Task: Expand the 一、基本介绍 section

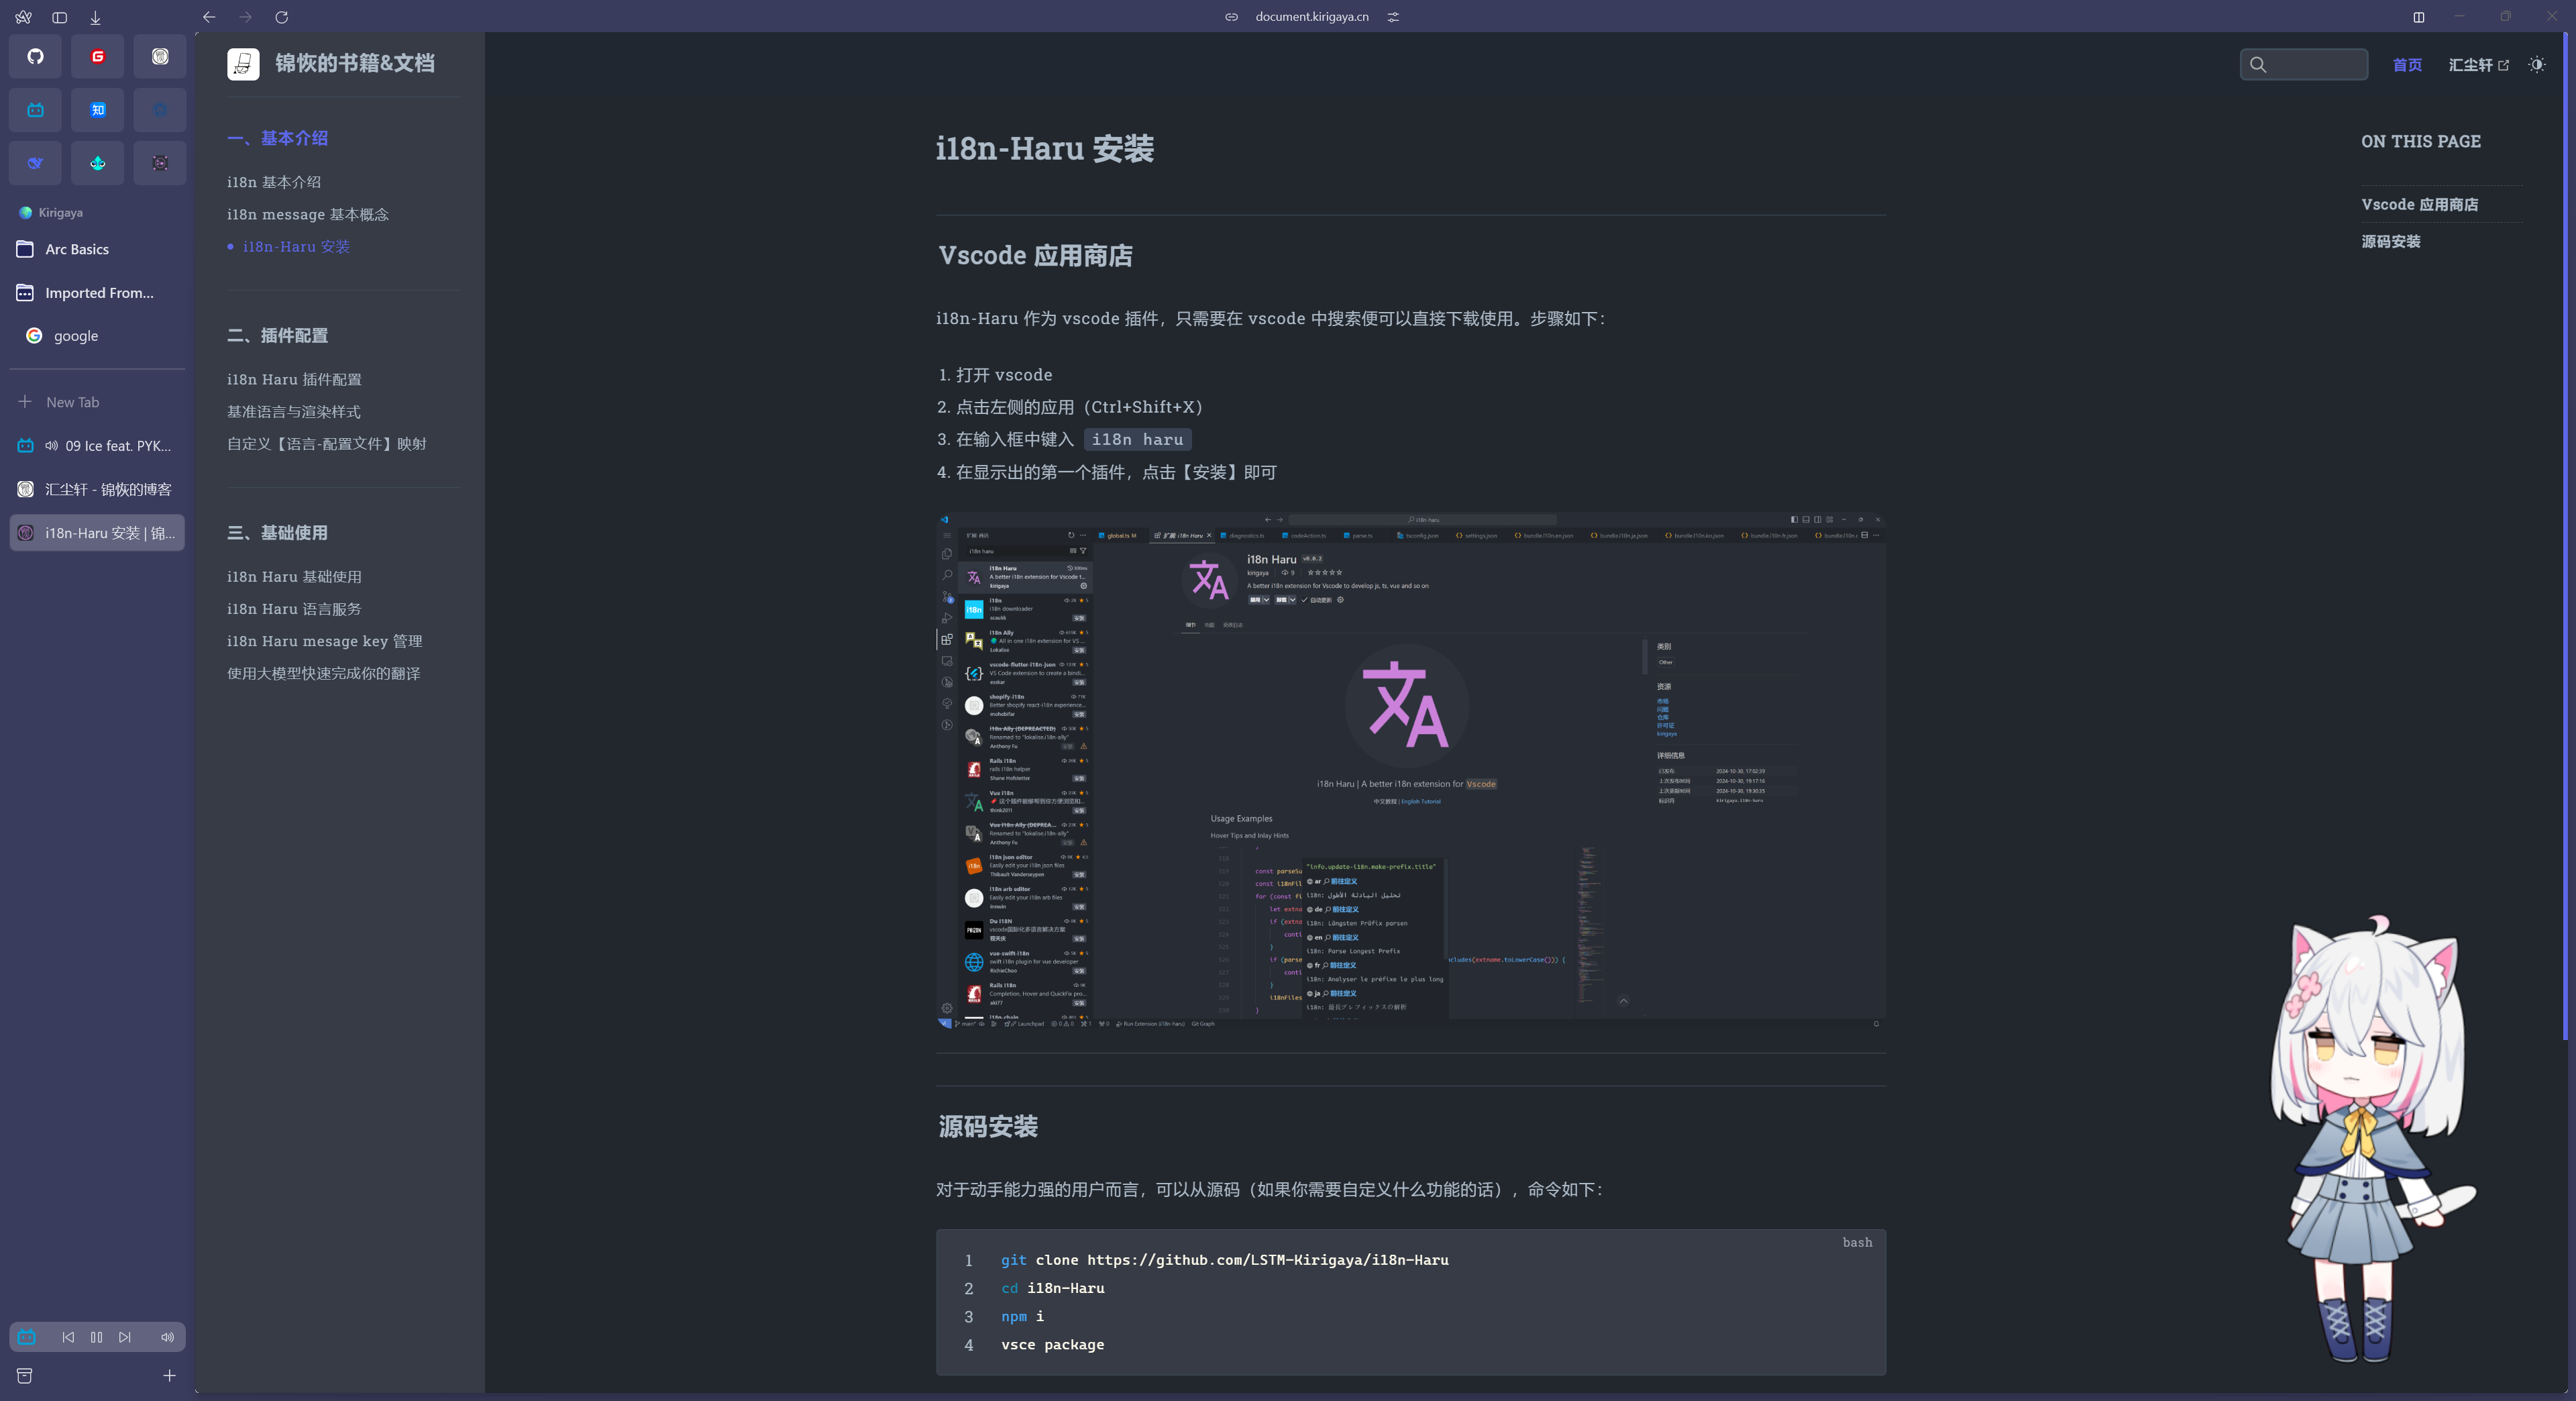Action: click(x=279, y=139)
